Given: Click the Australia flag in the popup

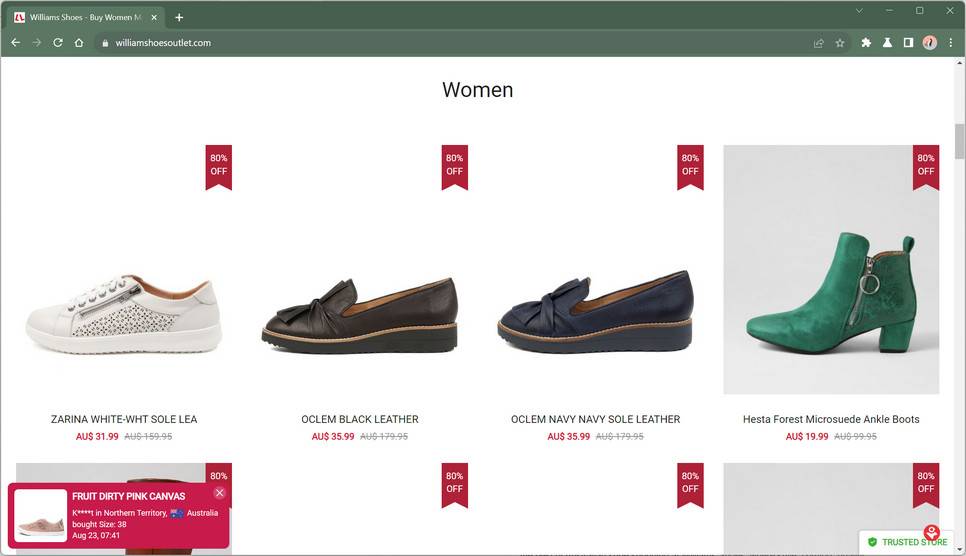Looking at the screenshot, I should [x=177, y=513].
